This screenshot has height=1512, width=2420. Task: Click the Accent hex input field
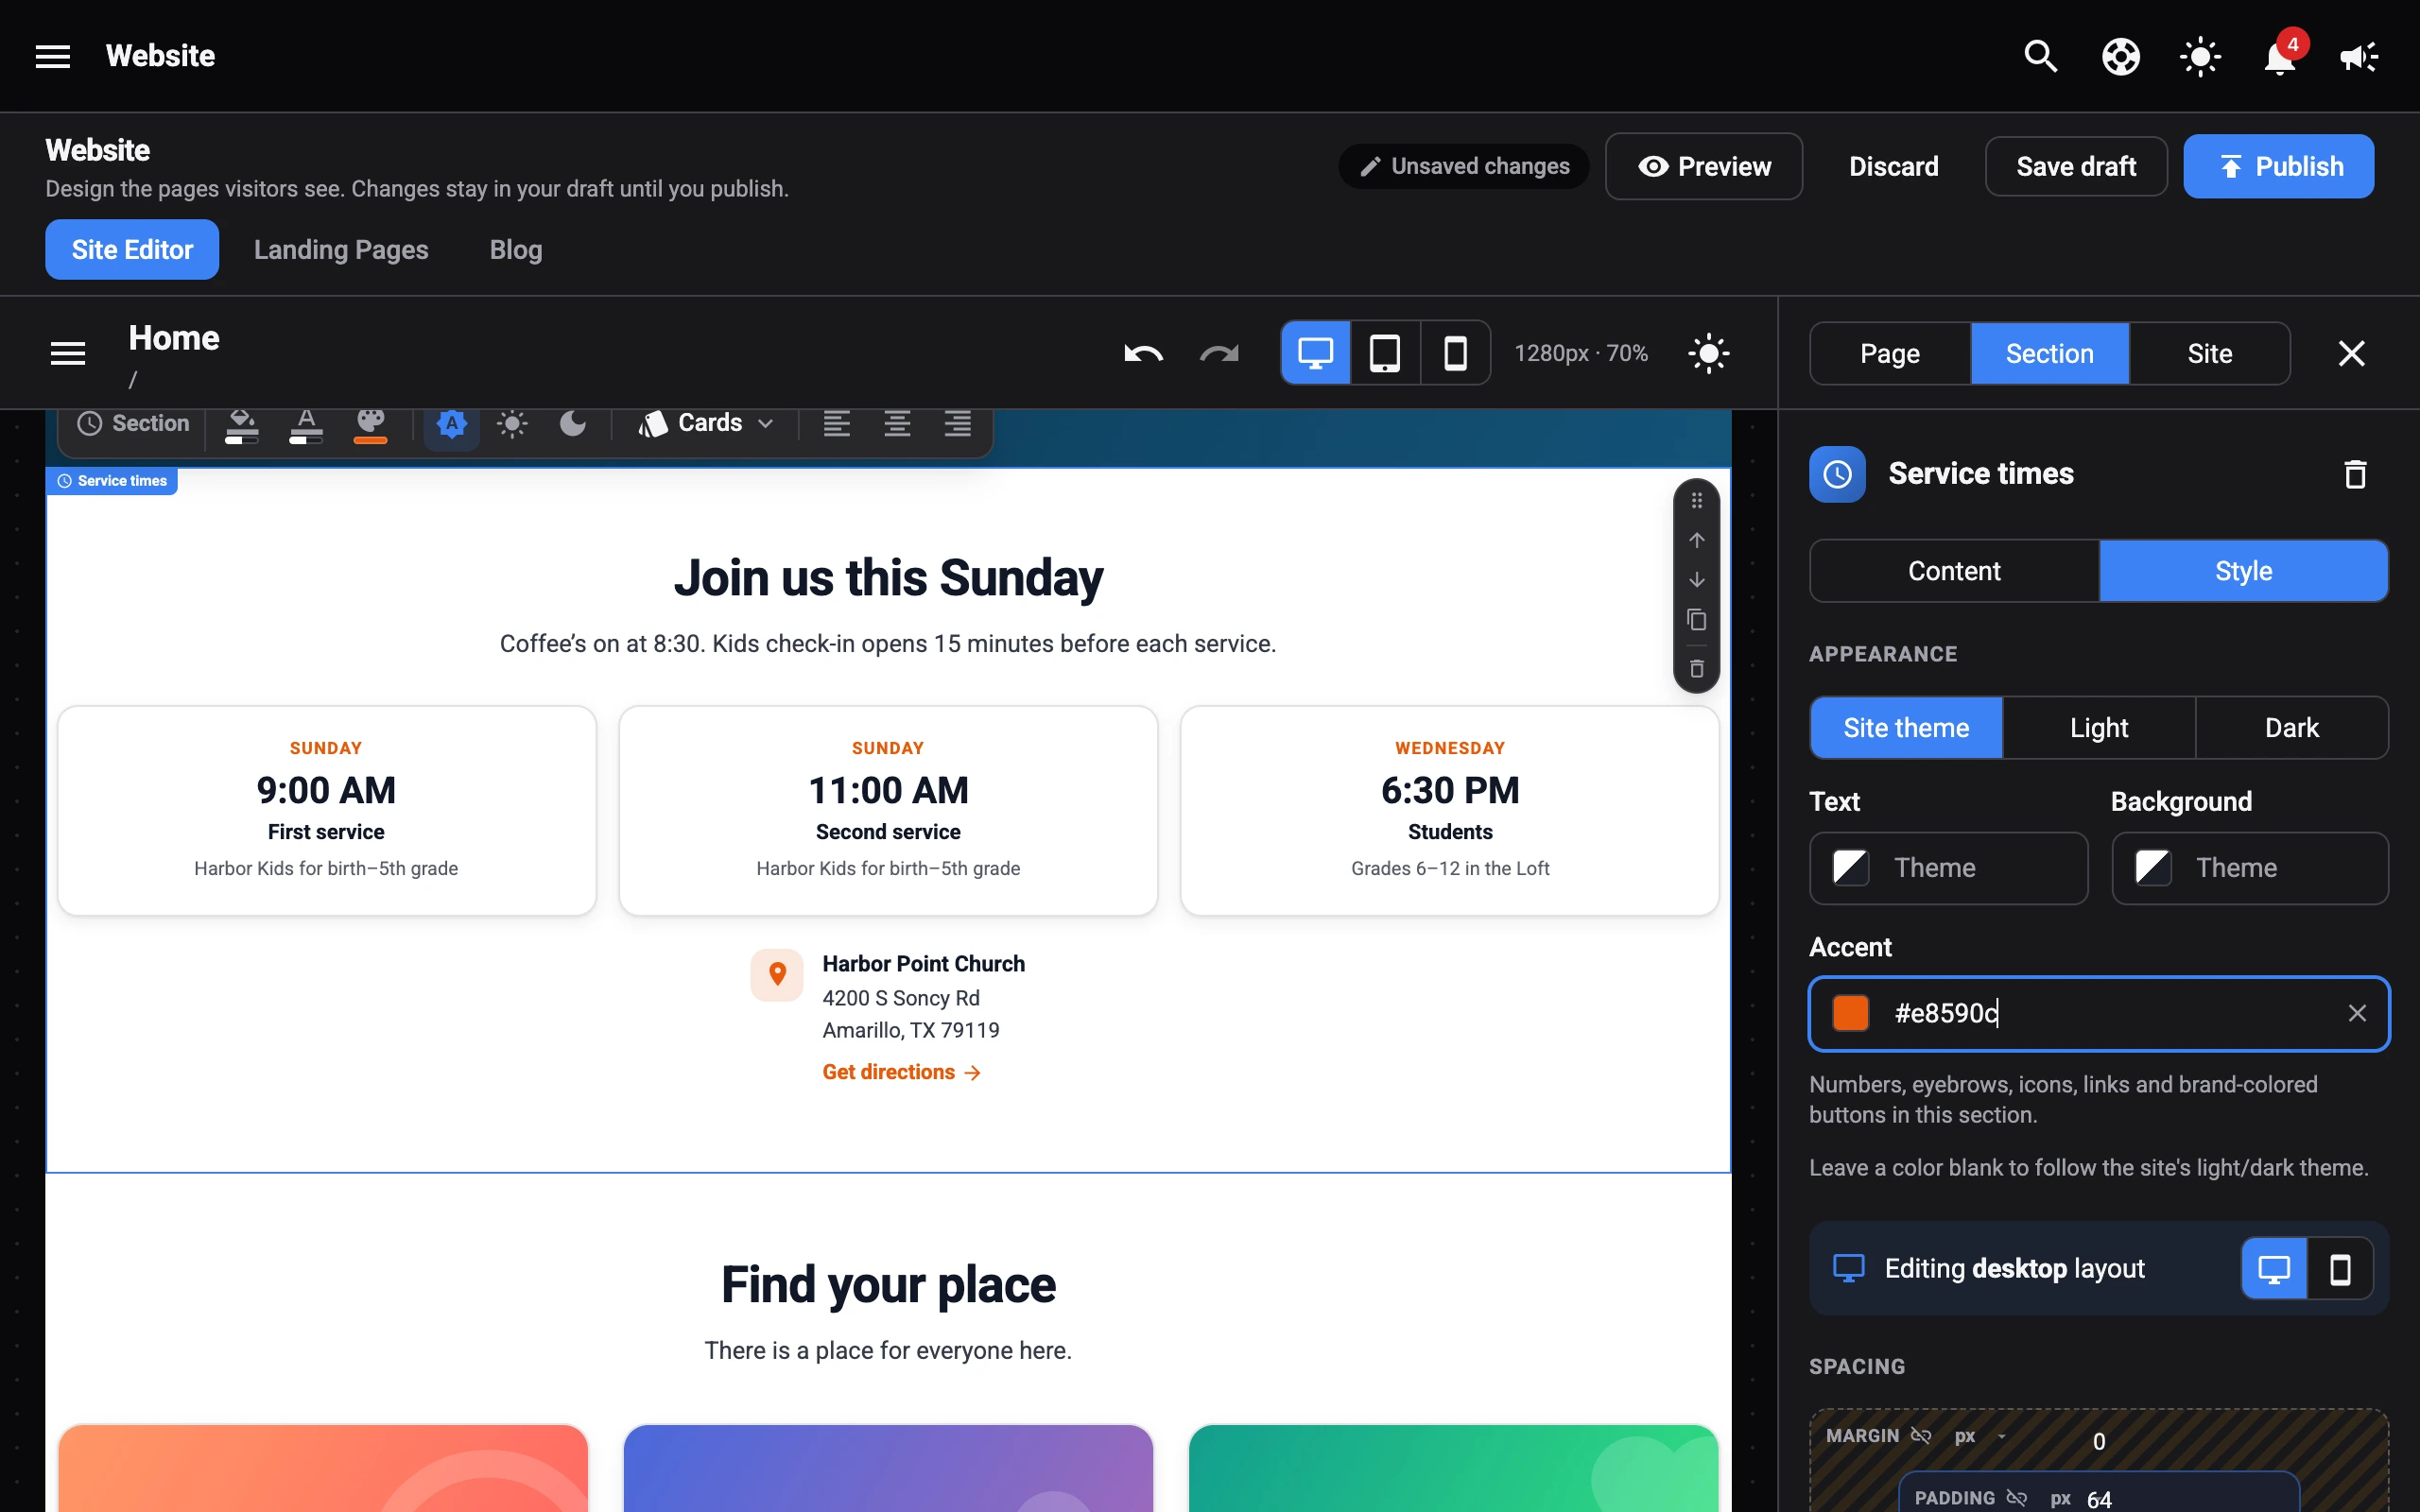pos(2099,1013)
